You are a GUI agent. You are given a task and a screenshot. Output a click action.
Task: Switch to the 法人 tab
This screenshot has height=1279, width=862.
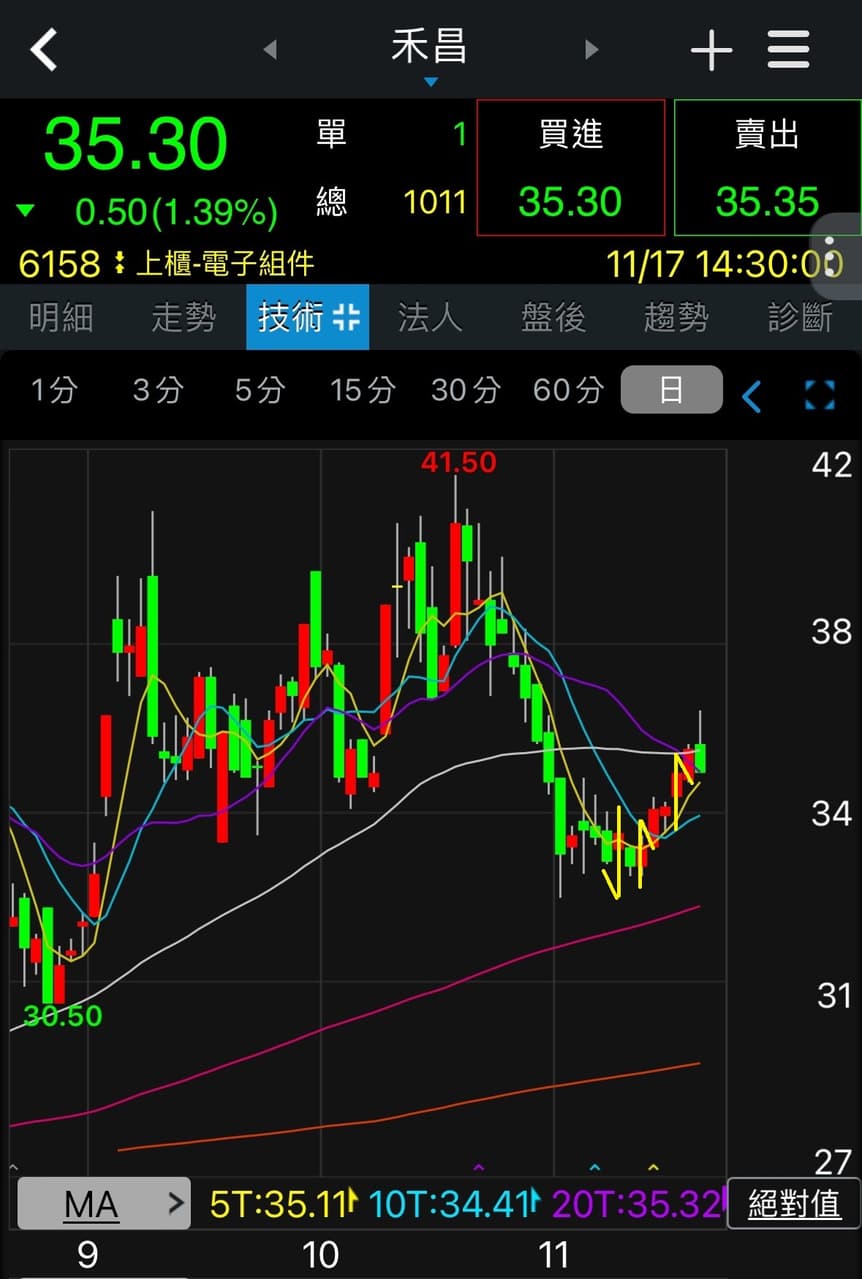pyautogui.click(x=430, y=317)
